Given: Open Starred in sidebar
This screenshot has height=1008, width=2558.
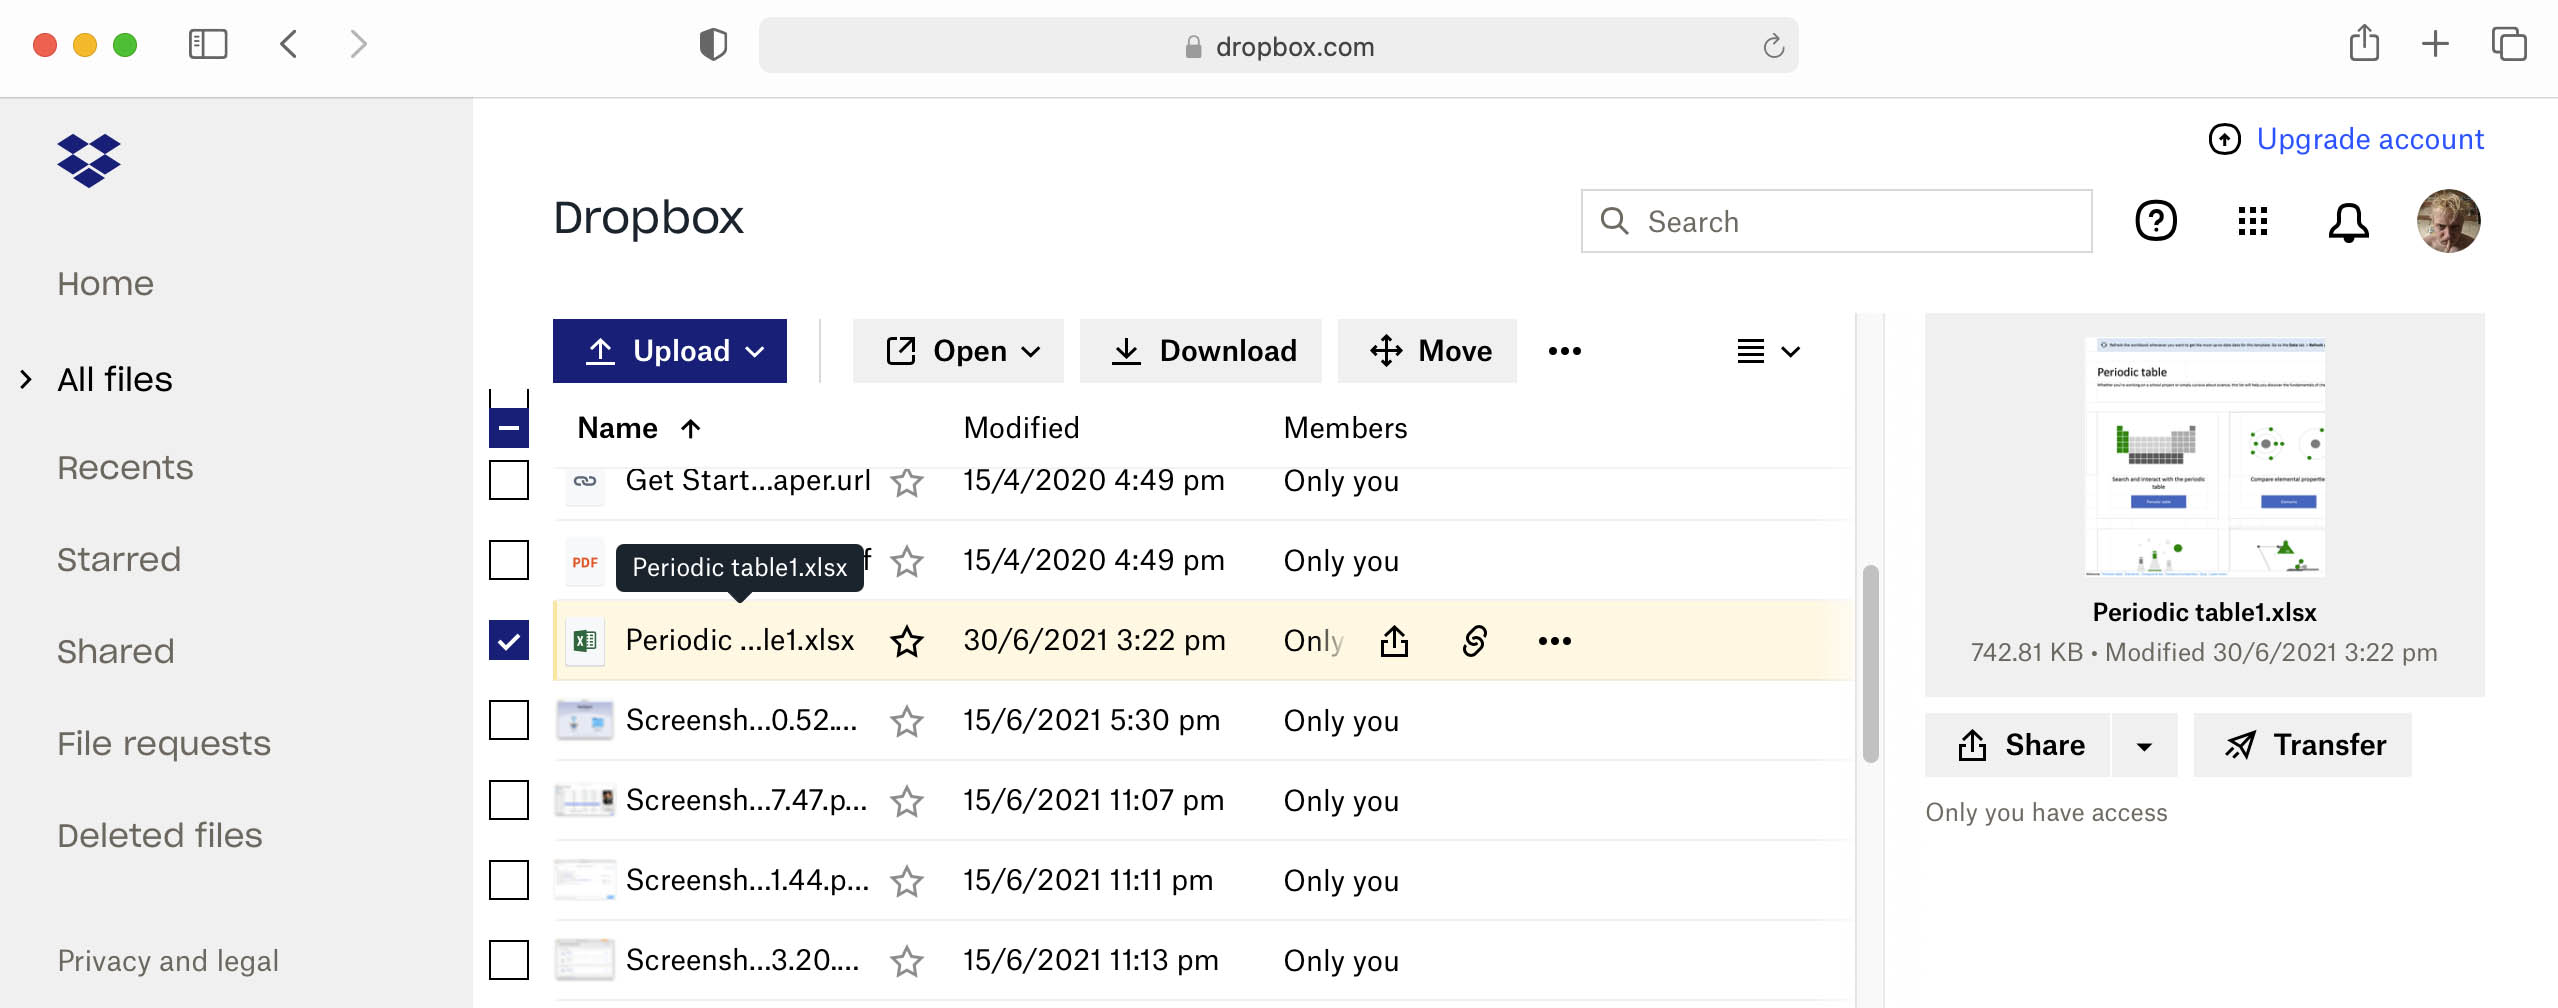Looking at the screenshot, I should tap(118, 560).
